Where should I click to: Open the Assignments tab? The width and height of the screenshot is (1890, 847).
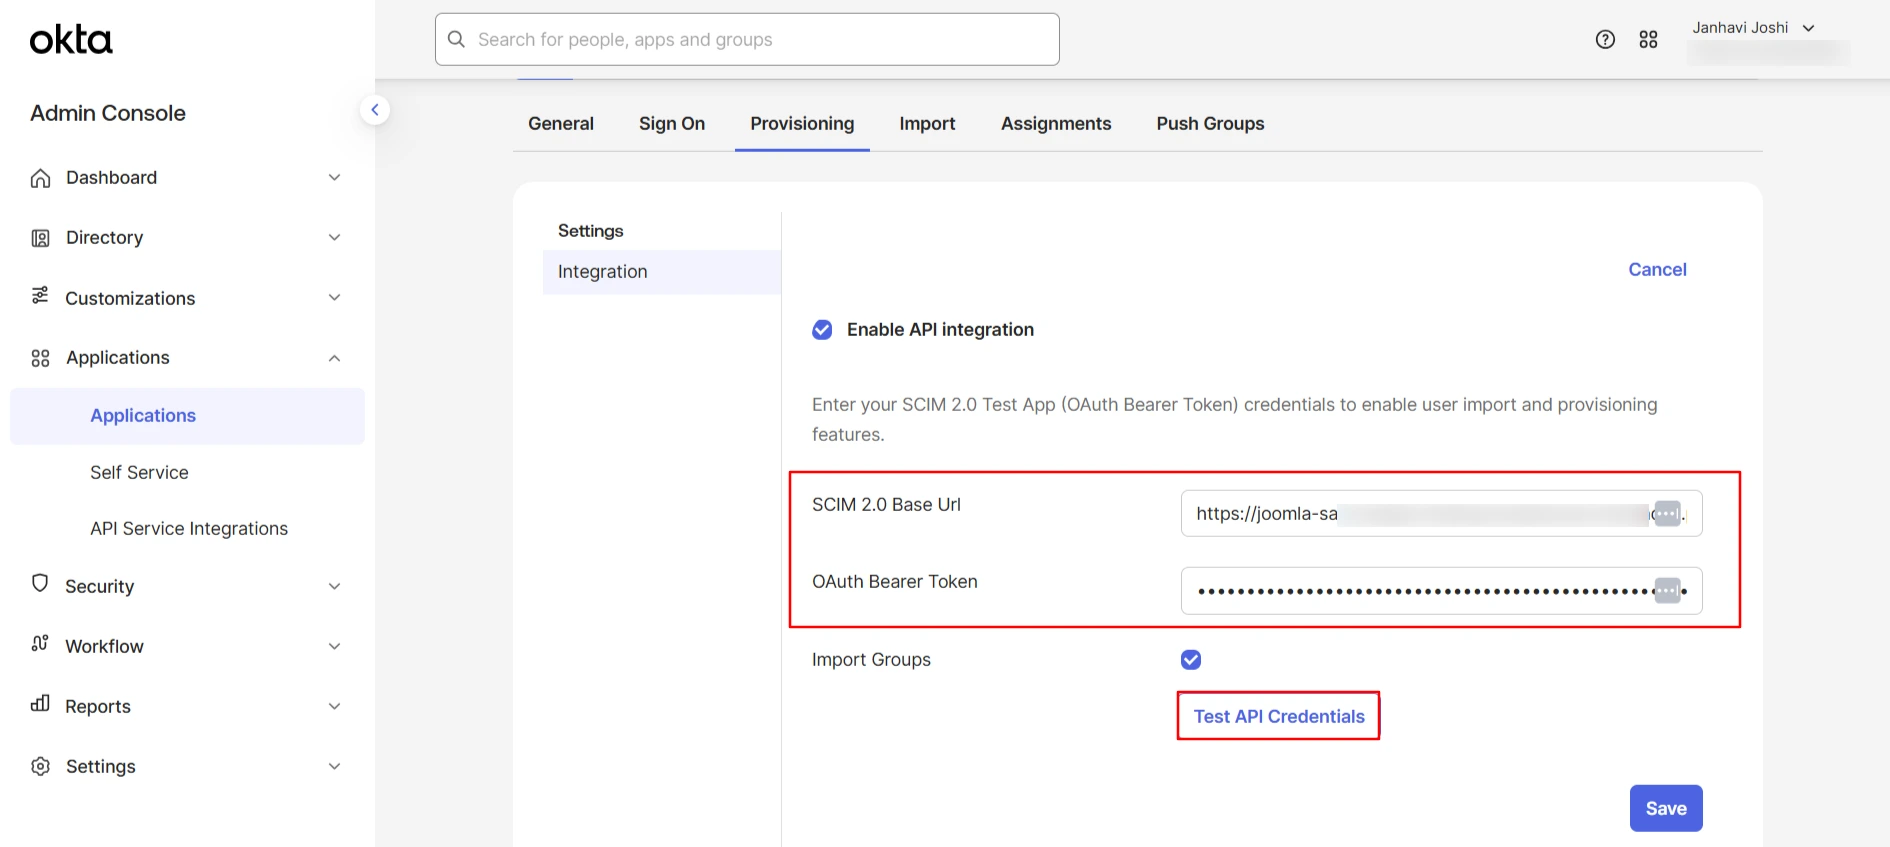1056,124
